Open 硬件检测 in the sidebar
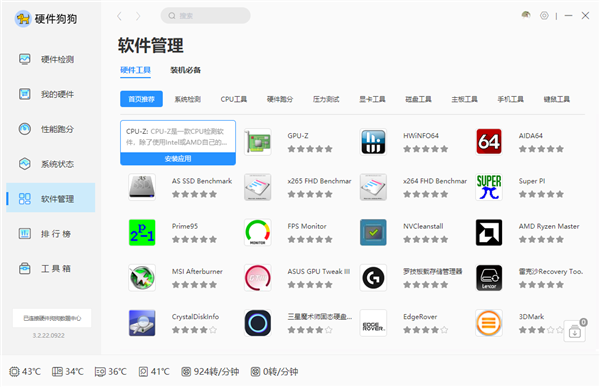600x387 pixels. pos(51,59)
